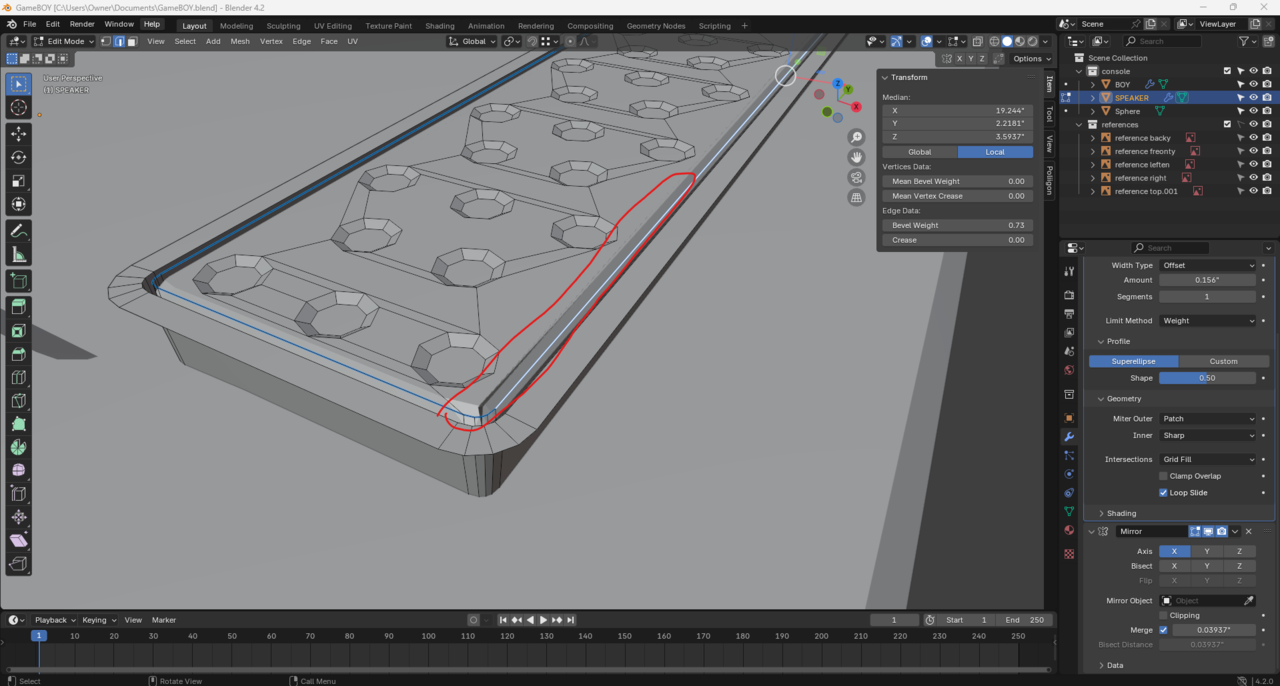Image resolution: width=1280 pixels, height=686 pixels.
Task: Open the Sculpting workspace tab
Action: 283,26
